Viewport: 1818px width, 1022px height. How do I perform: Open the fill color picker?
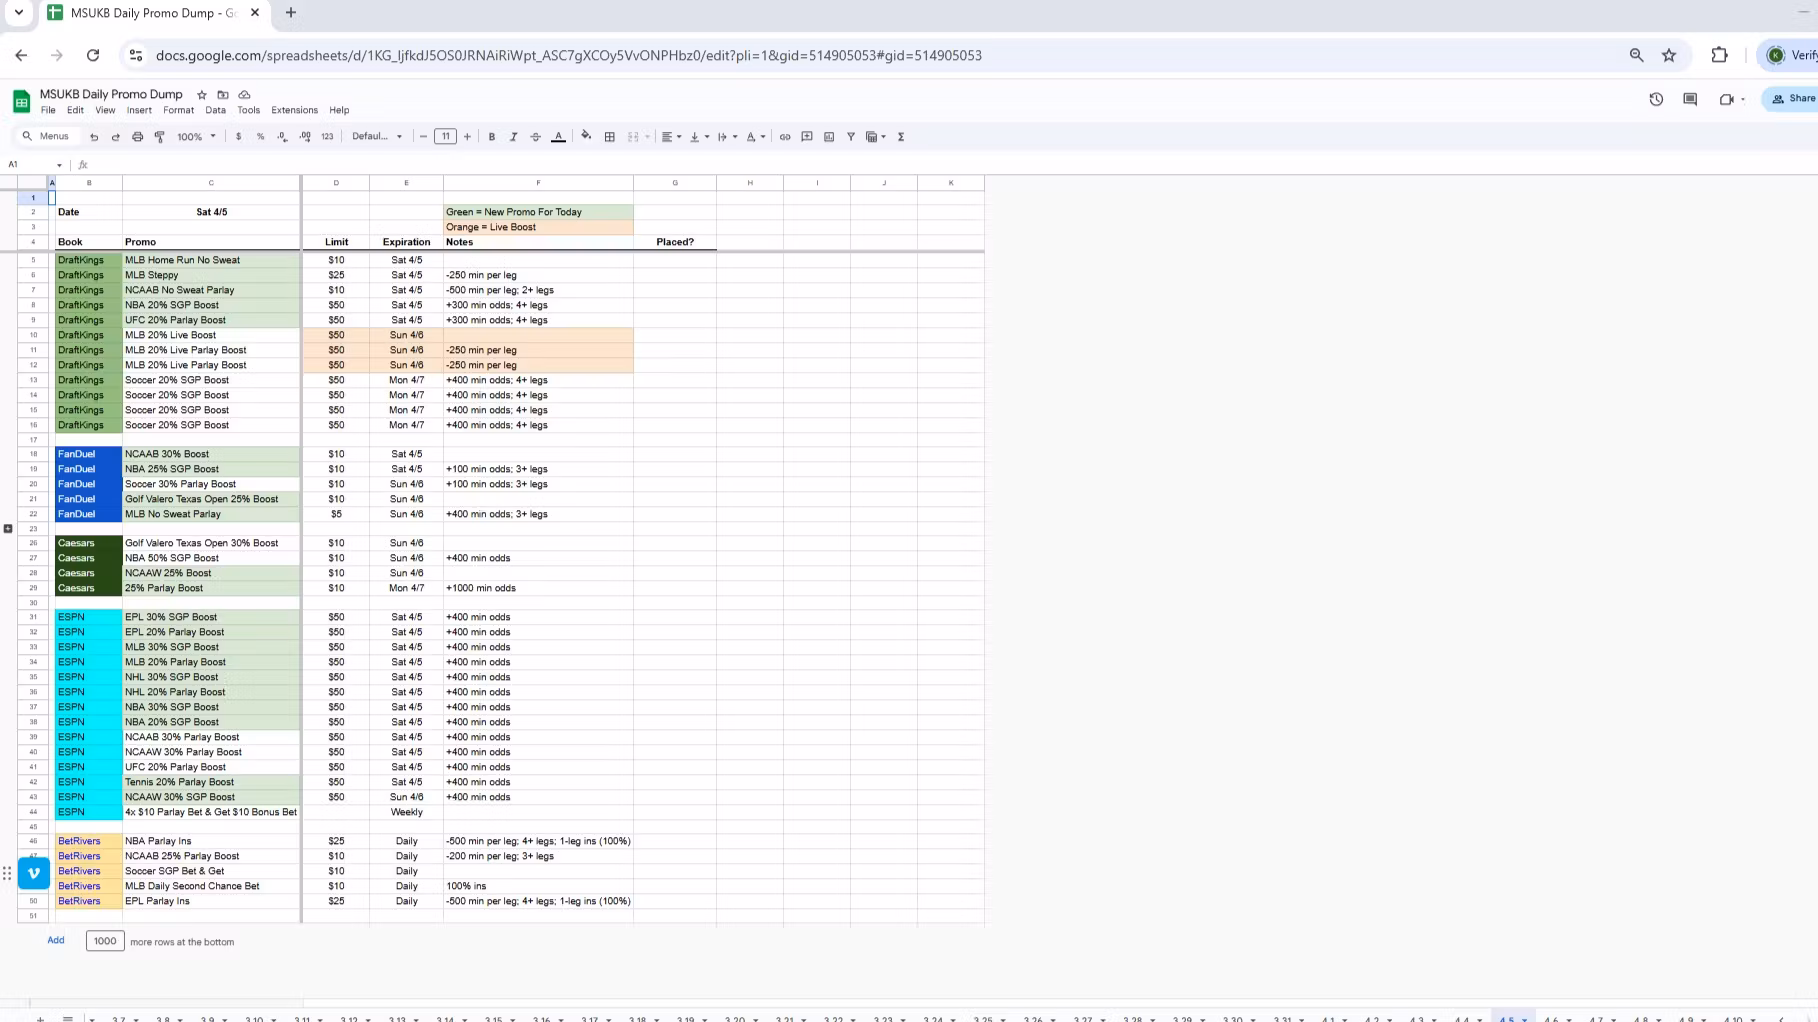[586, 136]
